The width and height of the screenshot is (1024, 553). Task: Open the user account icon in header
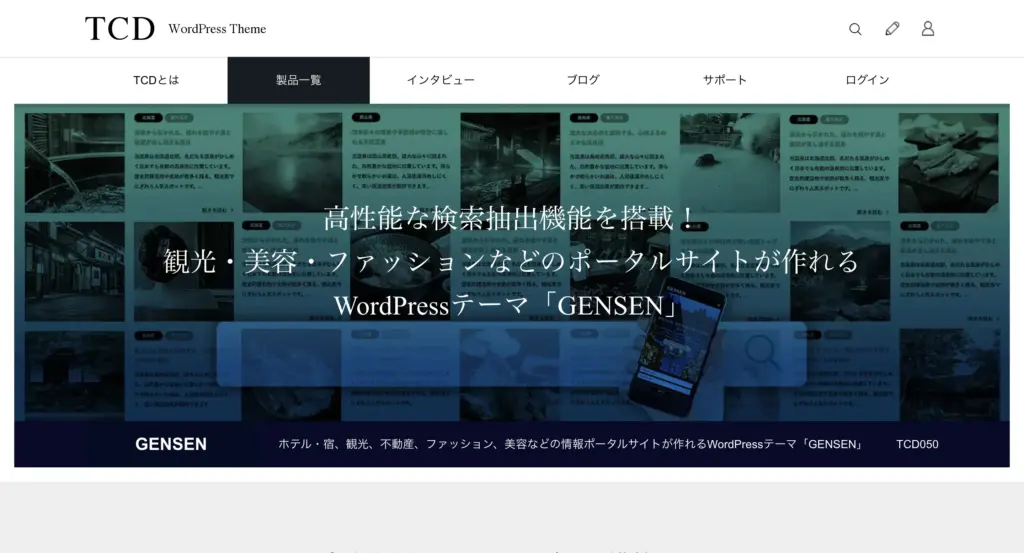tap(928, 29)
